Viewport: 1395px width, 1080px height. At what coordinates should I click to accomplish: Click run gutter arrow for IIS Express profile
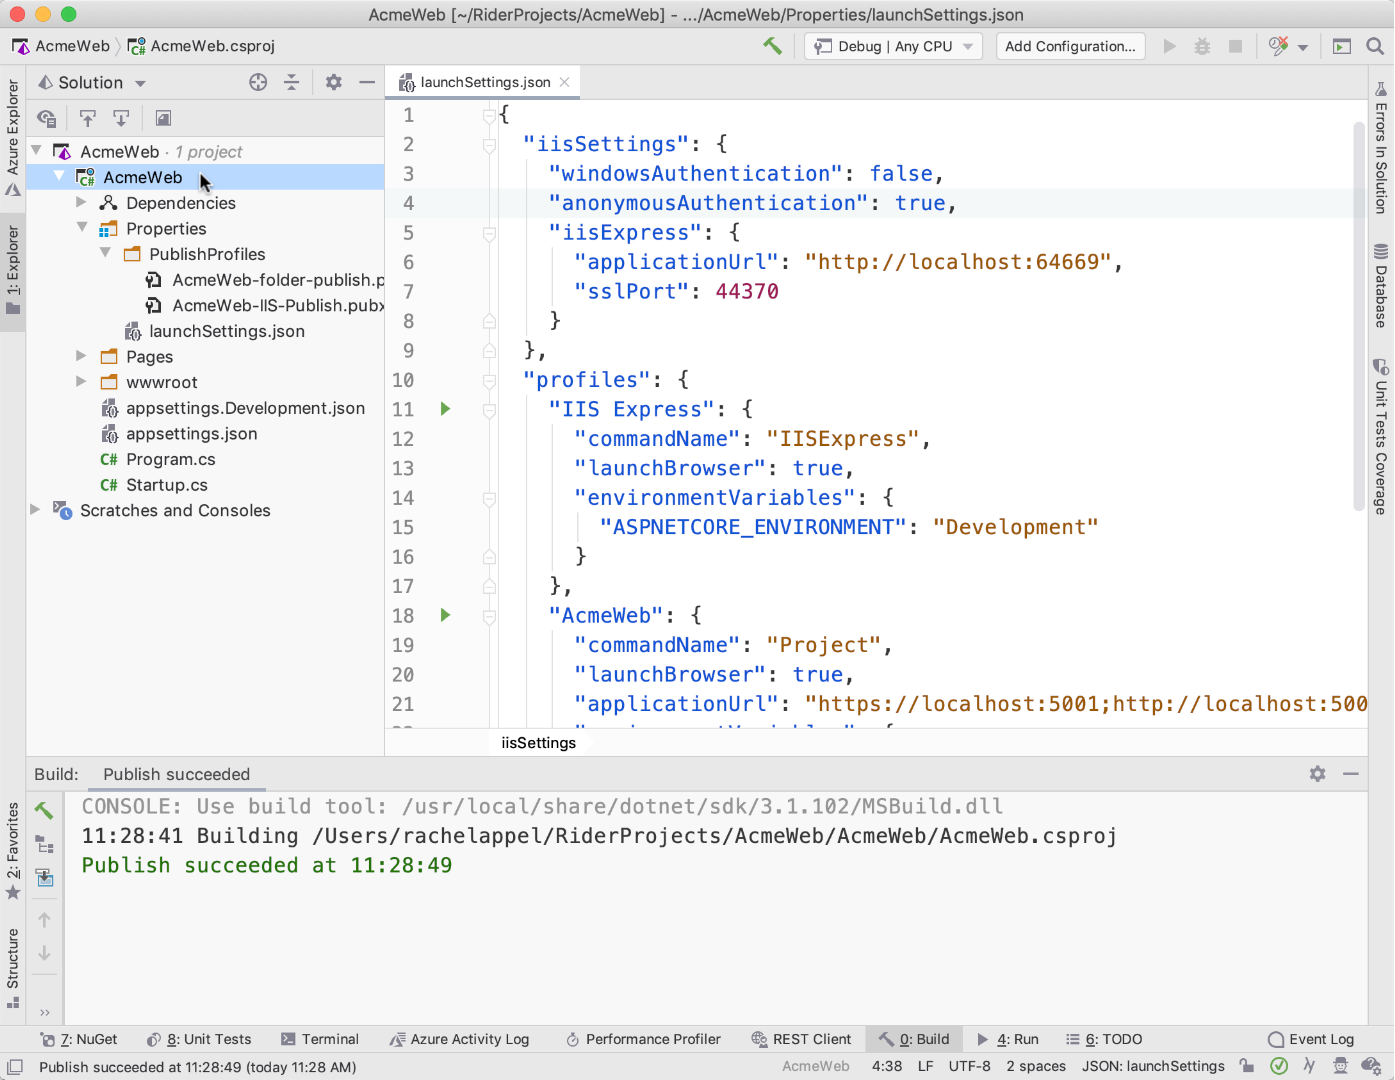click(x=445, y=409)
